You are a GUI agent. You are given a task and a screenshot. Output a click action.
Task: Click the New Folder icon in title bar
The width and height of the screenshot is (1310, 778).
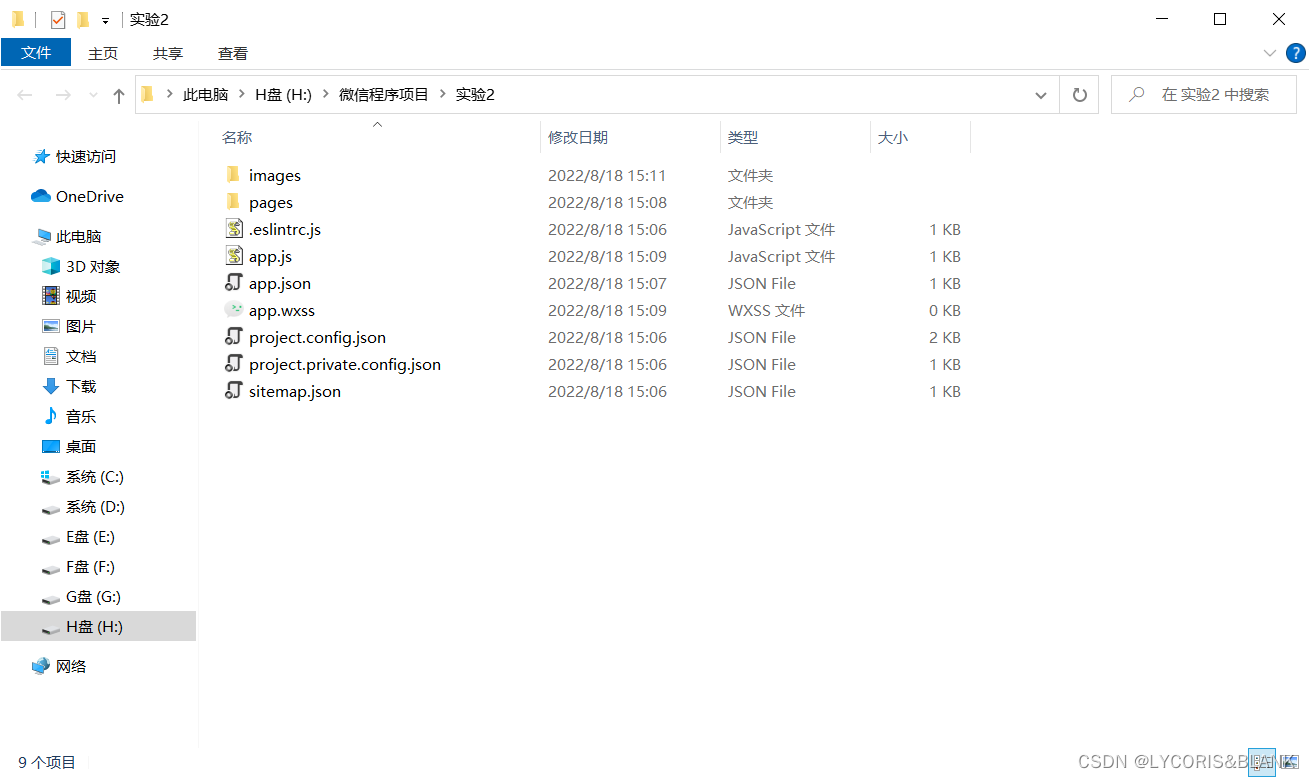pyautogui.click(x=83, y=19)
